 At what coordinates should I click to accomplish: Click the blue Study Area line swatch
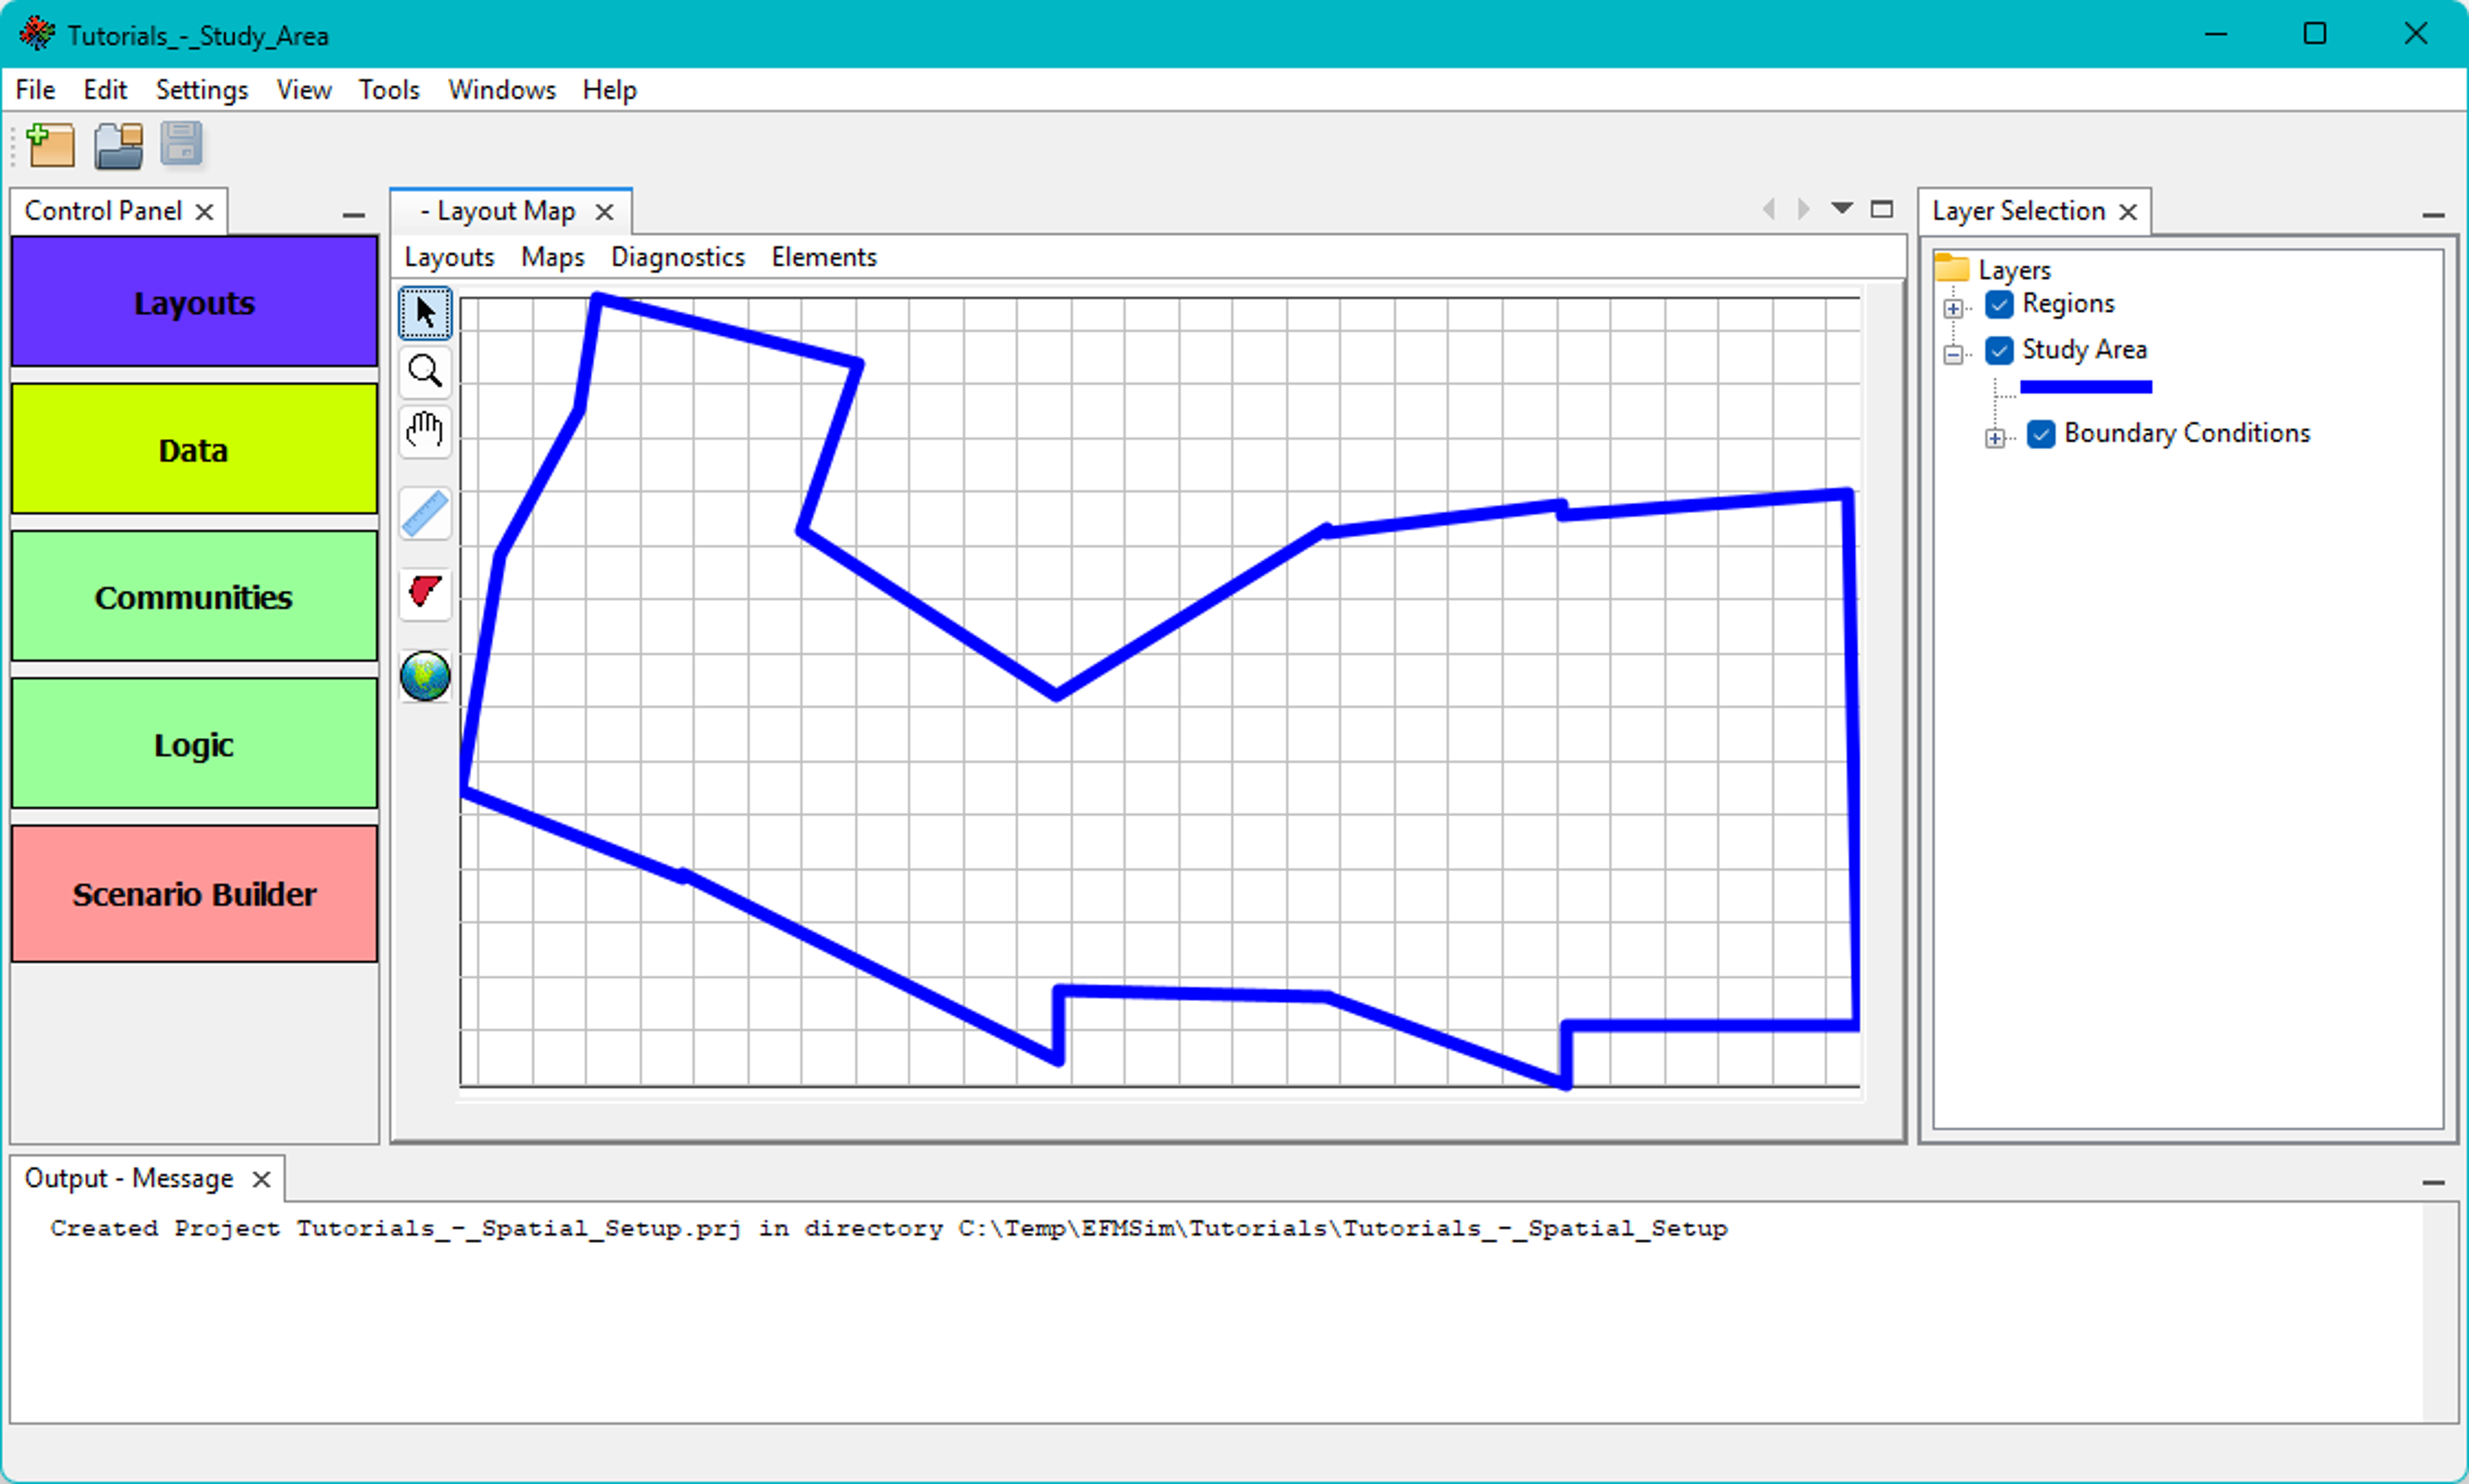[2085, 387]
